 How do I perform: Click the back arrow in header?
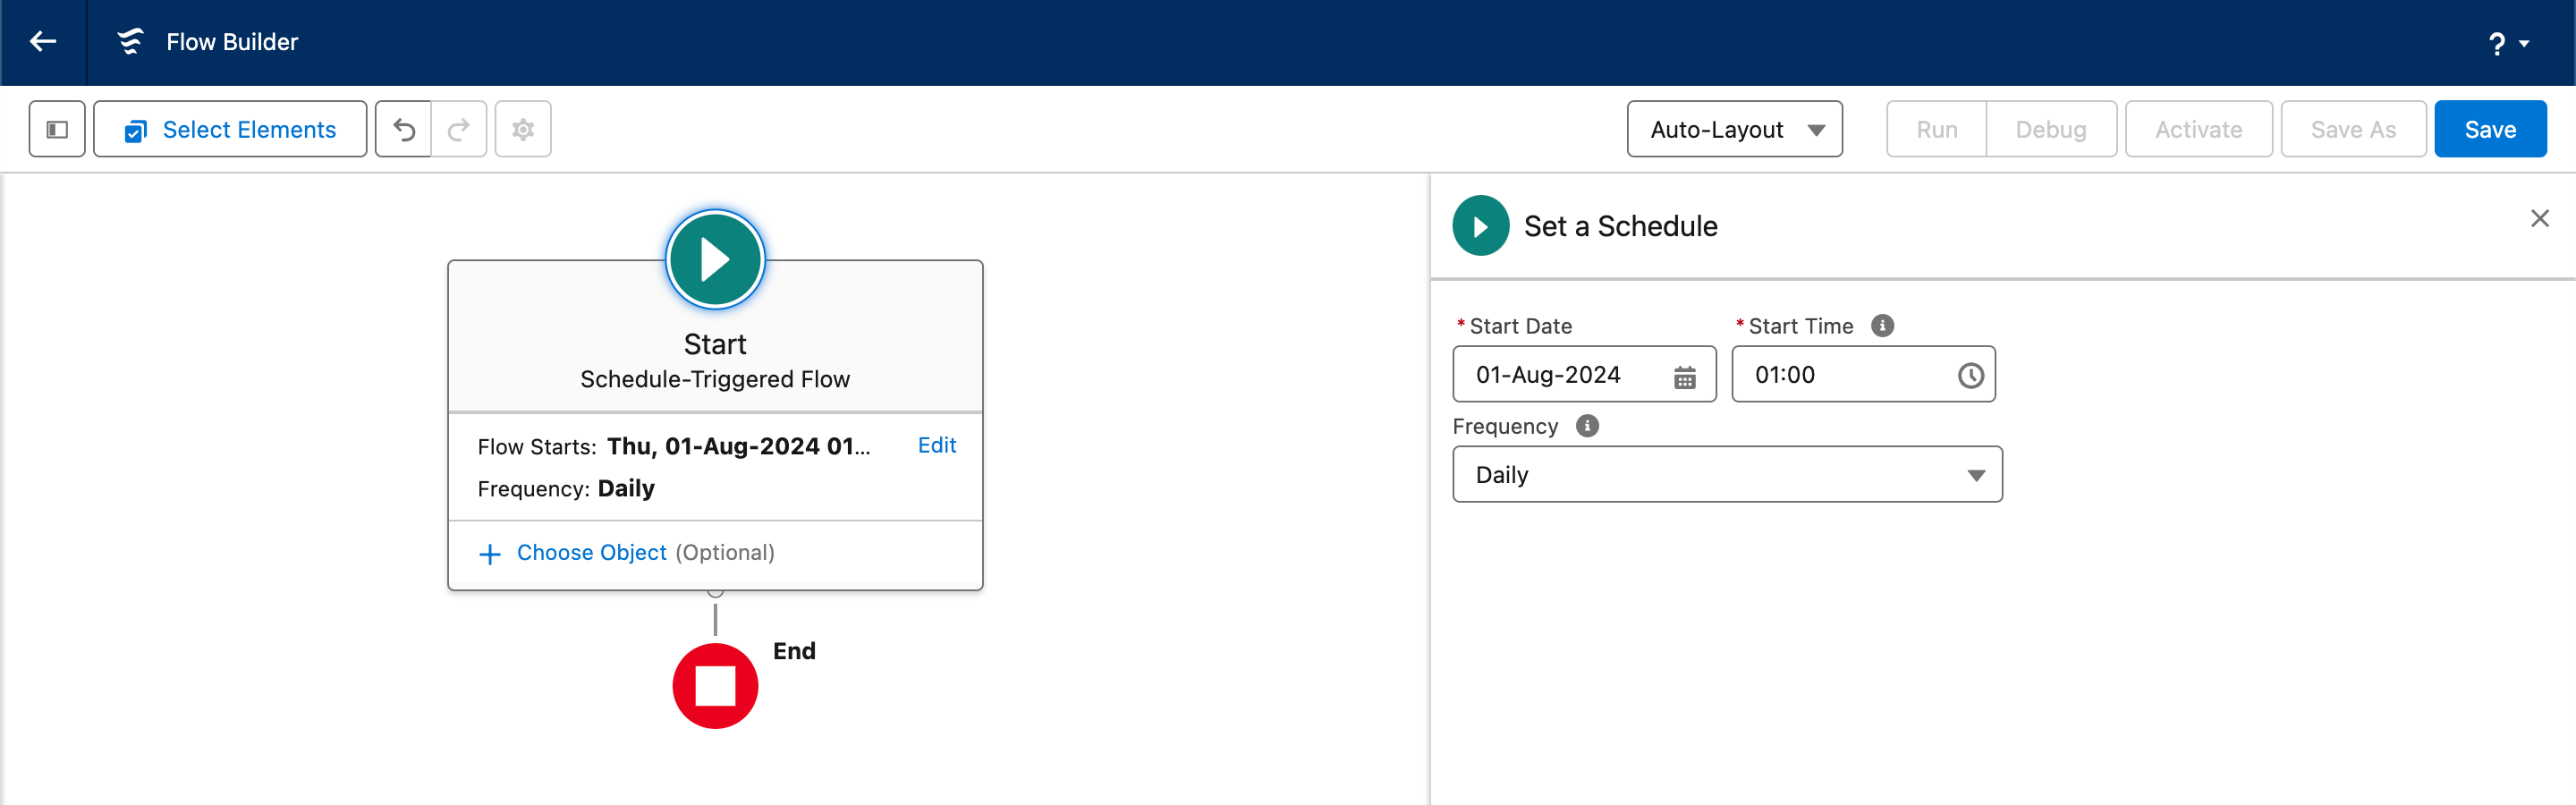click(43, 42)
